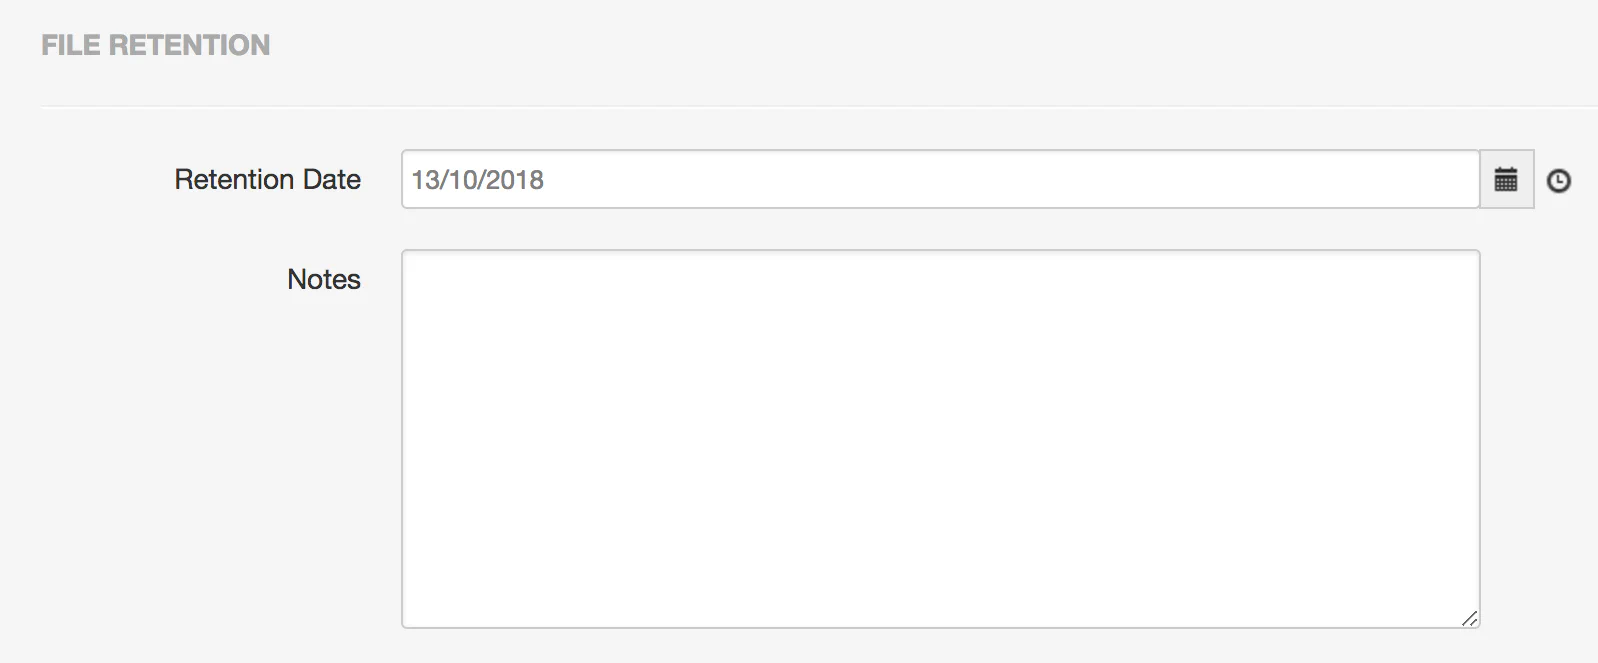
Task: Click the grey calendar icon button background
Action: (1507, 180)
